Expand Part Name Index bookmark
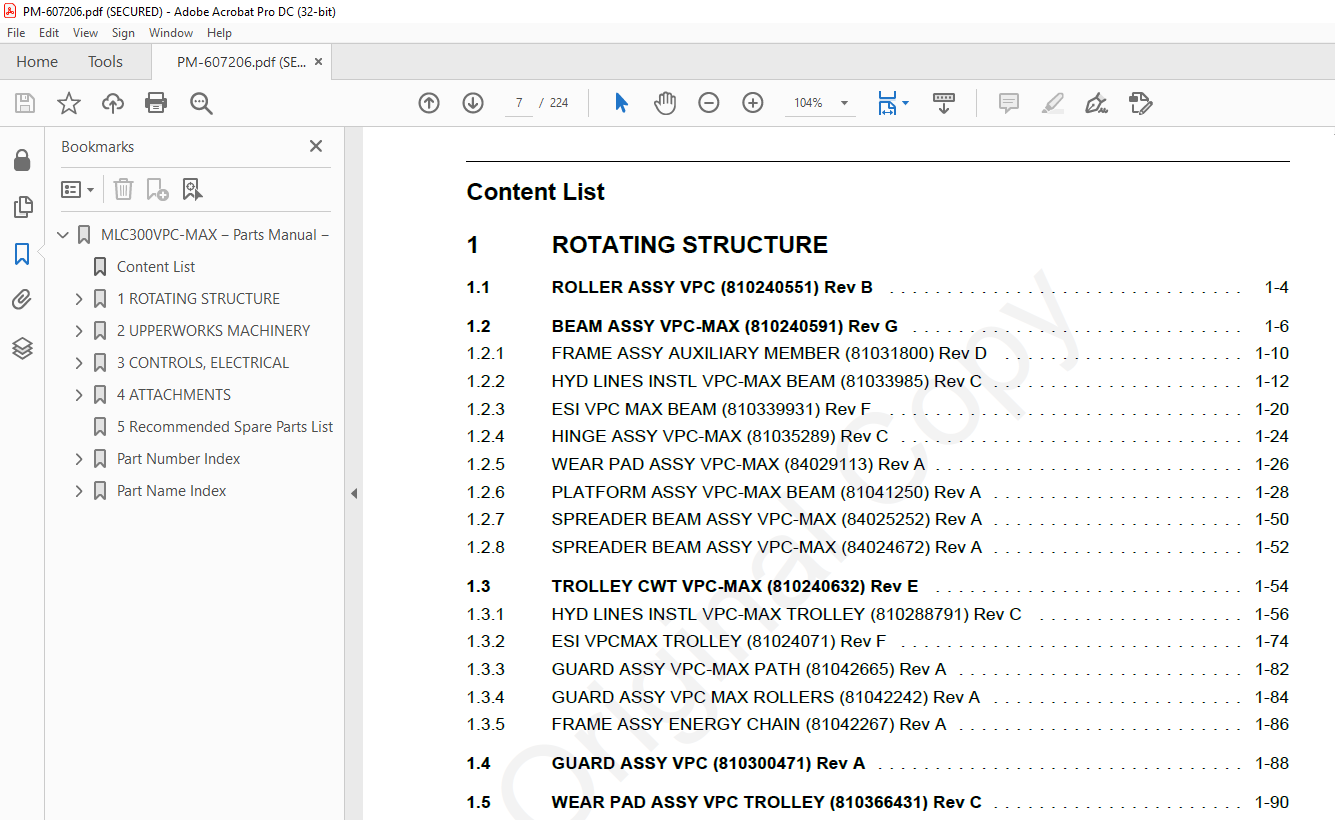1335x820 pixels. click(79, 491)
